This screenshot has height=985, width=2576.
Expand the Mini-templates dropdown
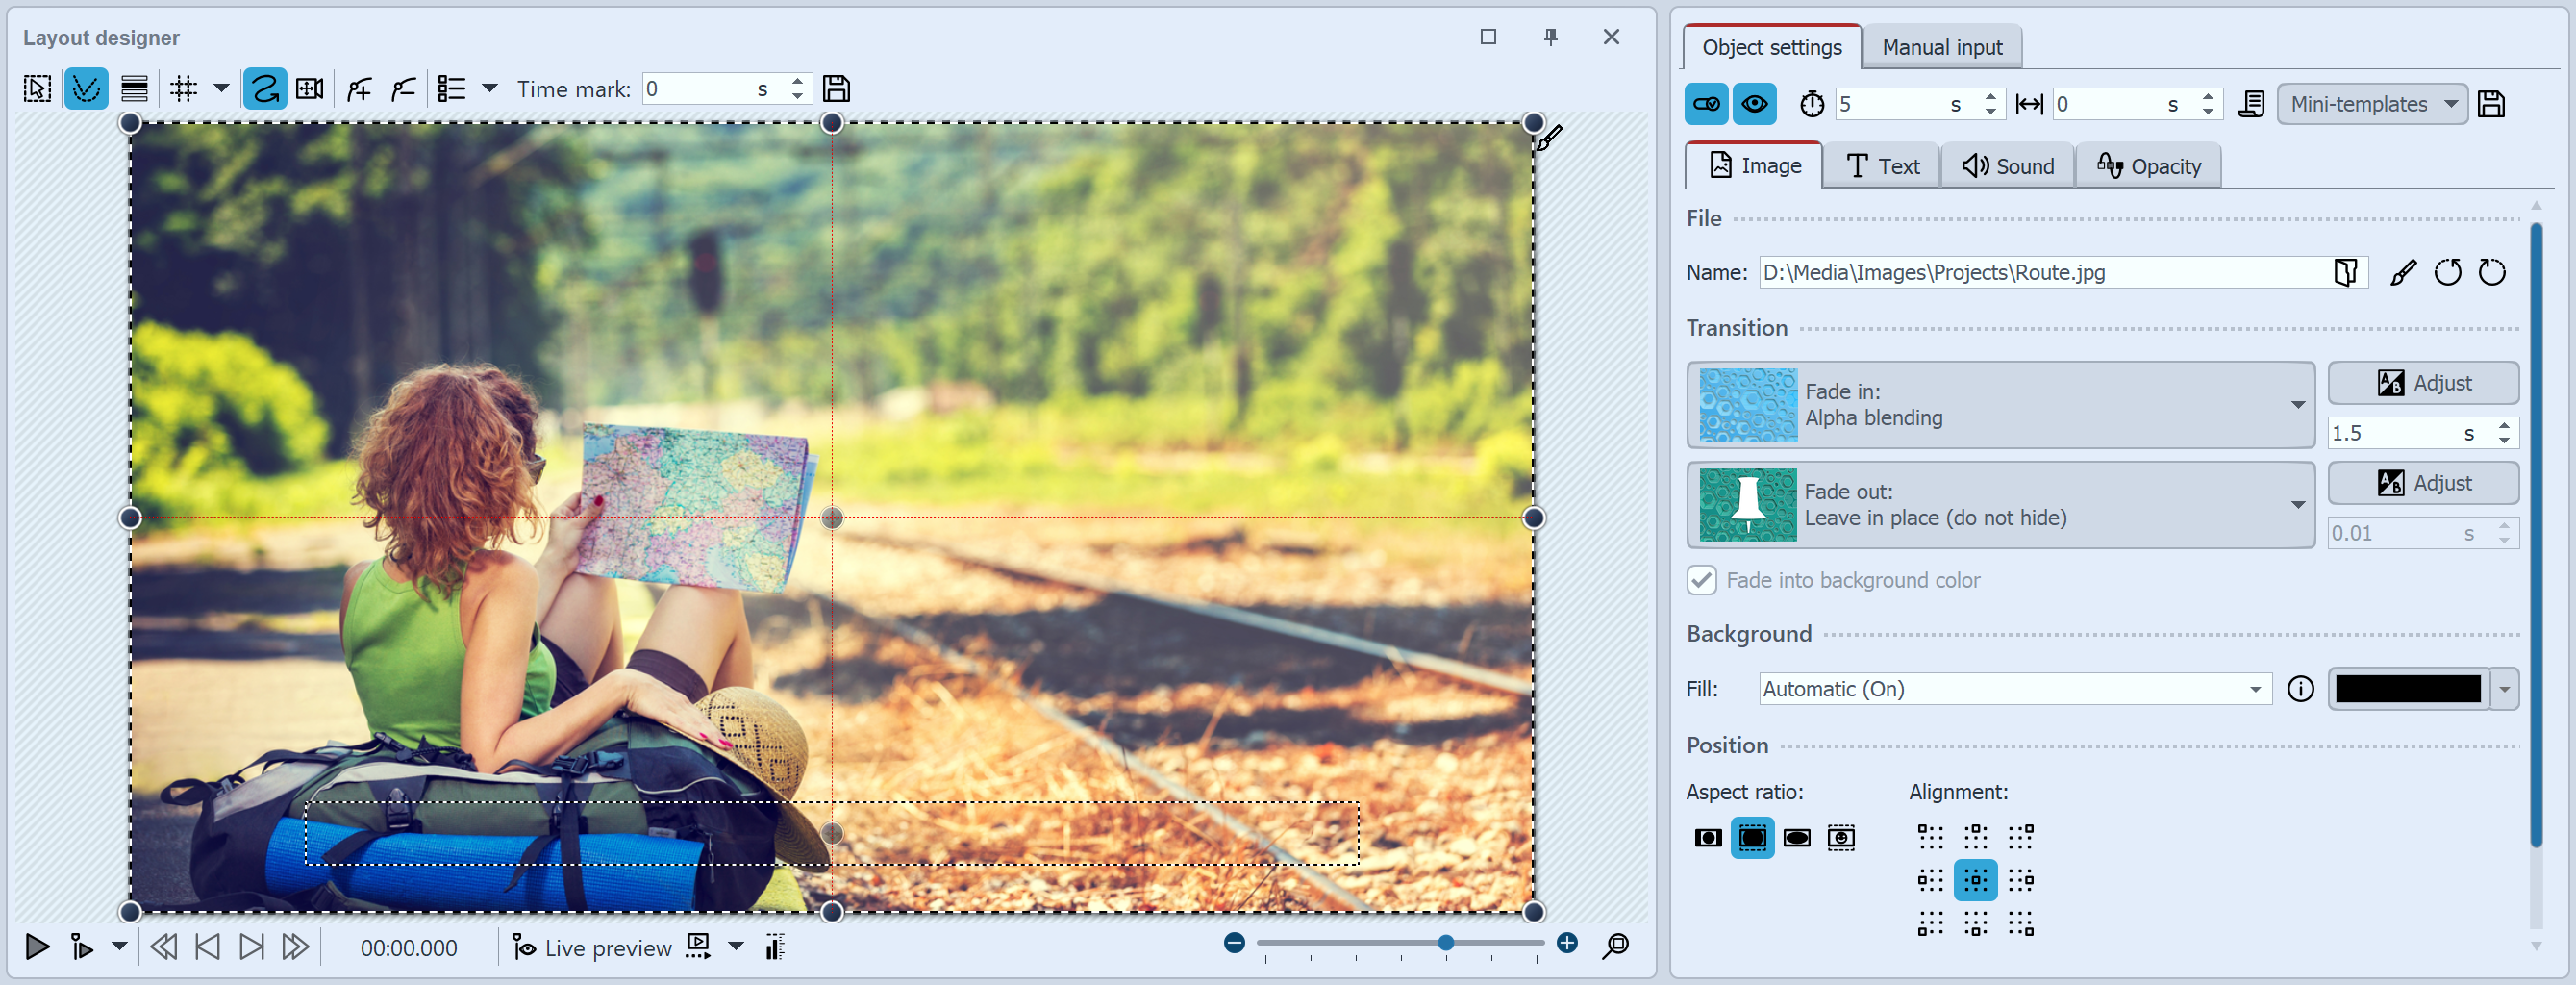click(2373, 104)
